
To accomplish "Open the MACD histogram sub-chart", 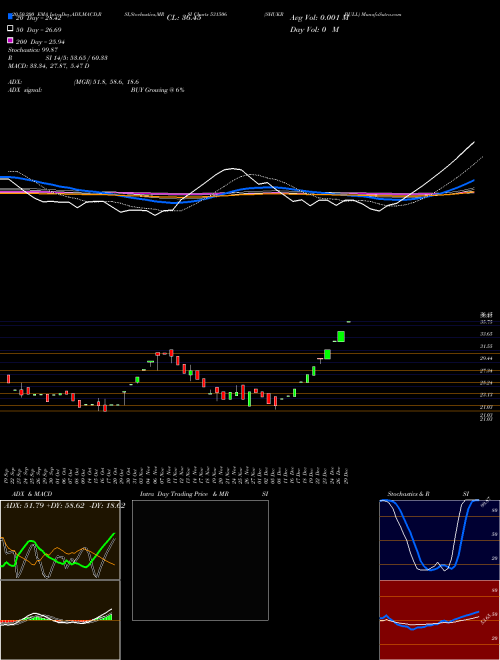I will pyautogui.click(x=60, y=620).
